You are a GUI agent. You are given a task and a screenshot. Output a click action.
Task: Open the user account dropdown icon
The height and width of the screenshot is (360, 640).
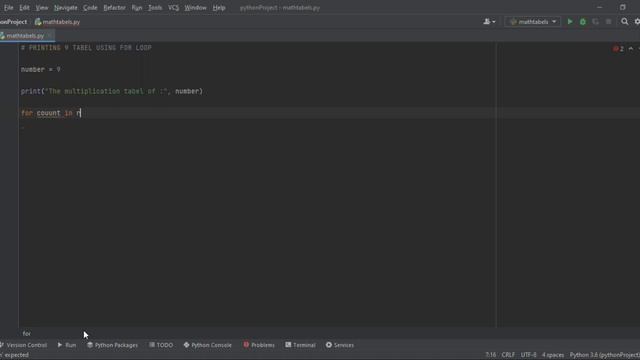point(489,22)
